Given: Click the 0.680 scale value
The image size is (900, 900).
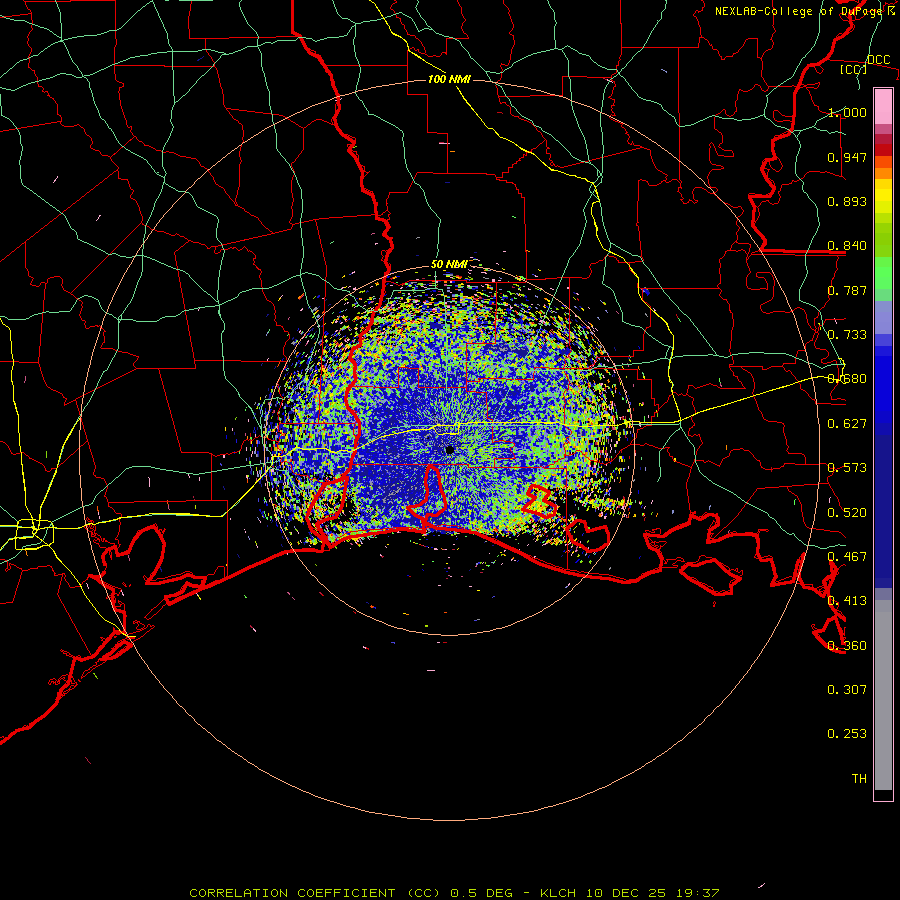Looking at the screenshot, I should coord(847,379).
